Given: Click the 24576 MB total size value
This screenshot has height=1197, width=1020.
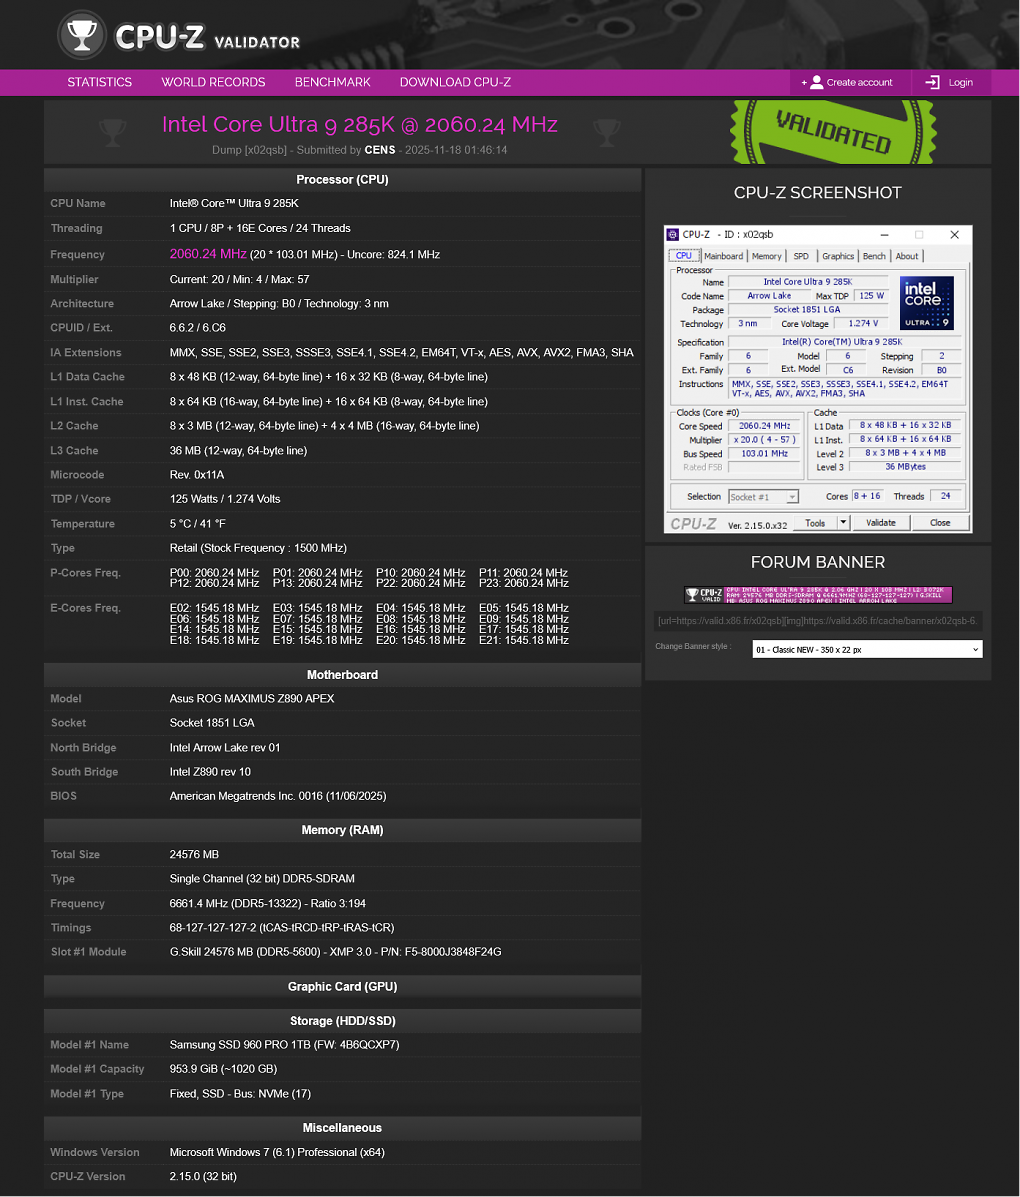Looking at the screenshot, I should 194,854.
